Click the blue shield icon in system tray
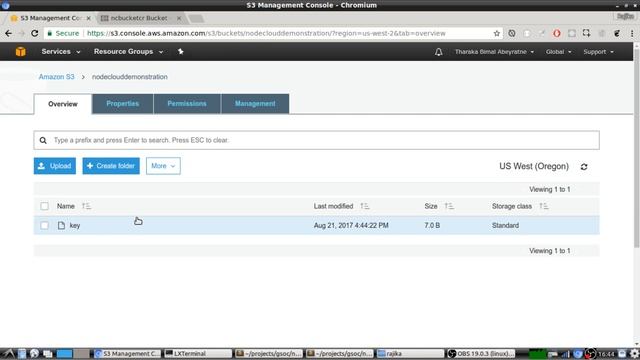 tap(578, 353)
